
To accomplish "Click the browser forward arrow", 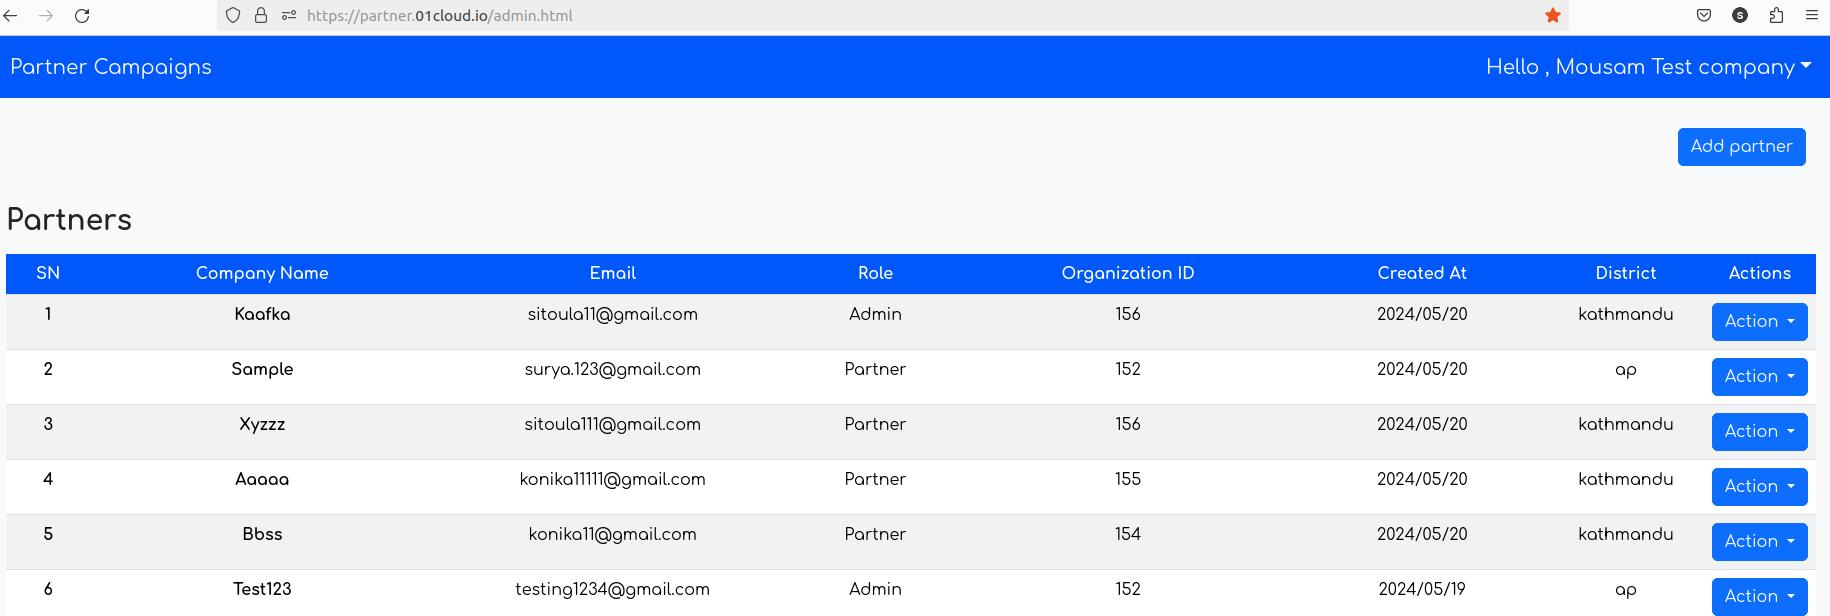I will coord(46,15).
